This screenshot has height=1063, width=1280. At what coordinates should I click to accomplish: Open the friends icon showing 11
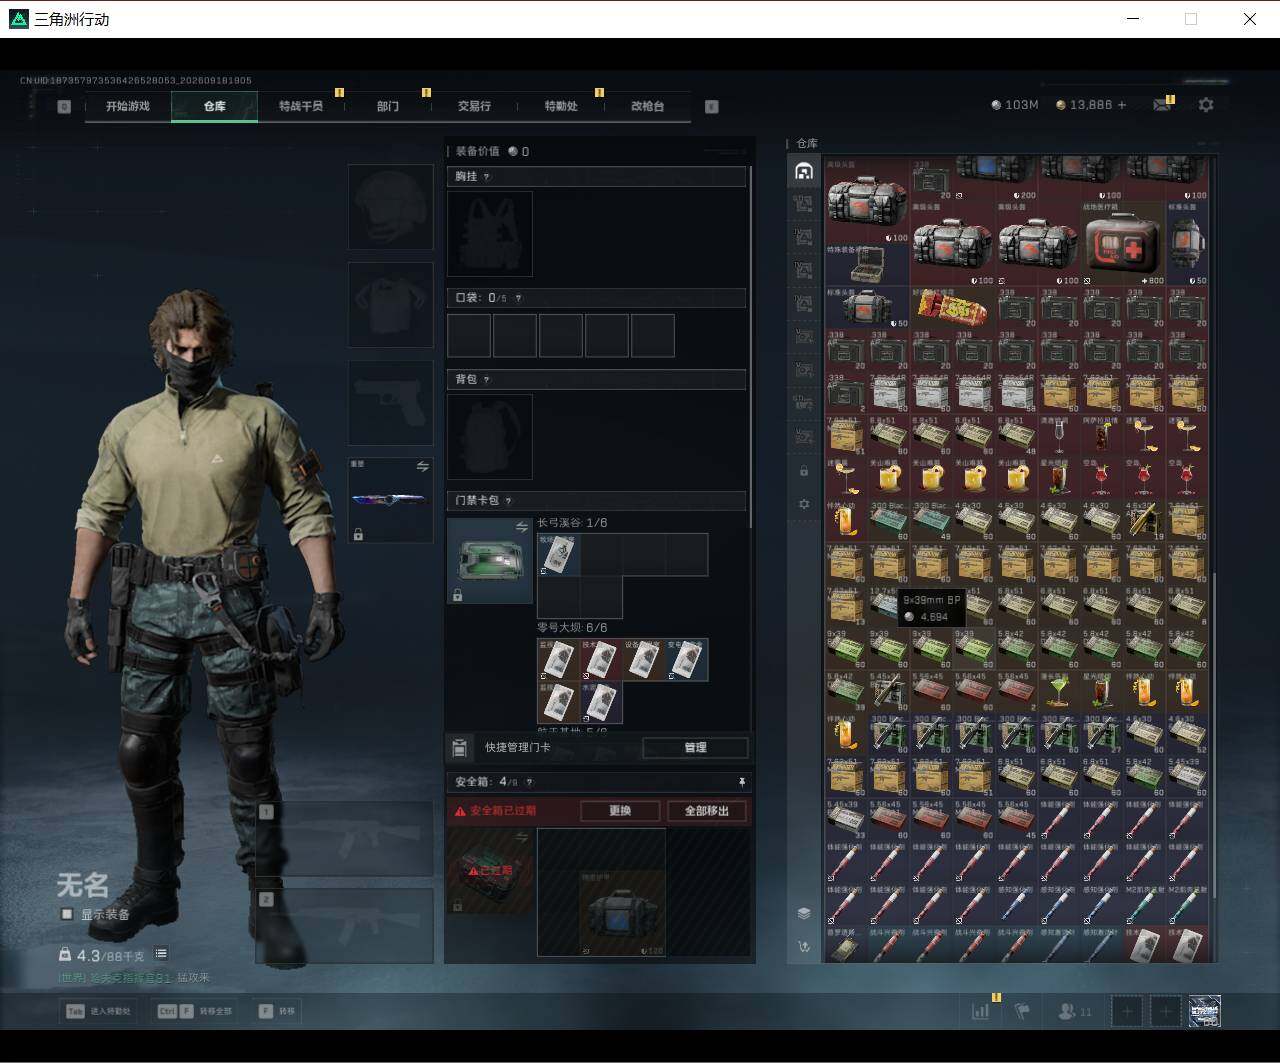point(1074,1011)
